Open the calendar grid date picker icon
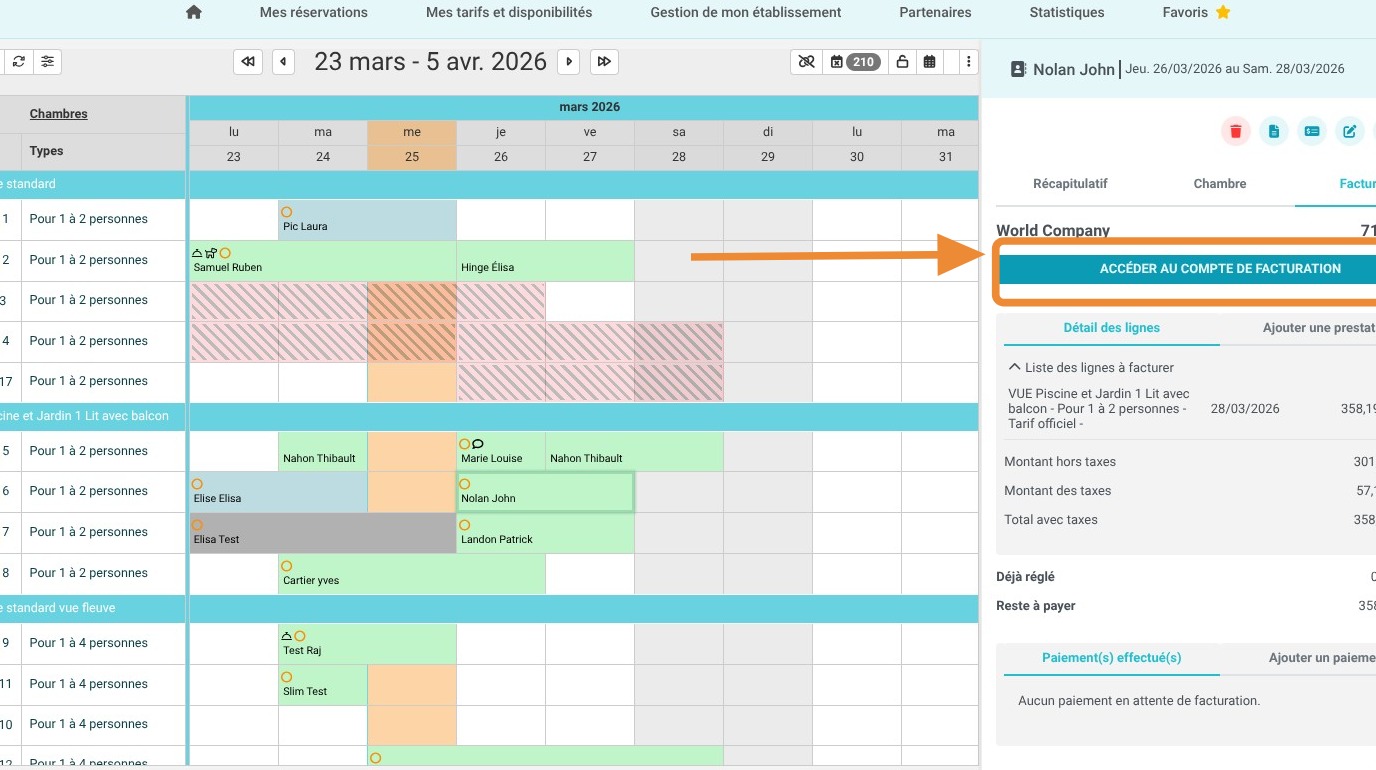Viewport: 1376px width, 770px height. click(x=930, y=62)
